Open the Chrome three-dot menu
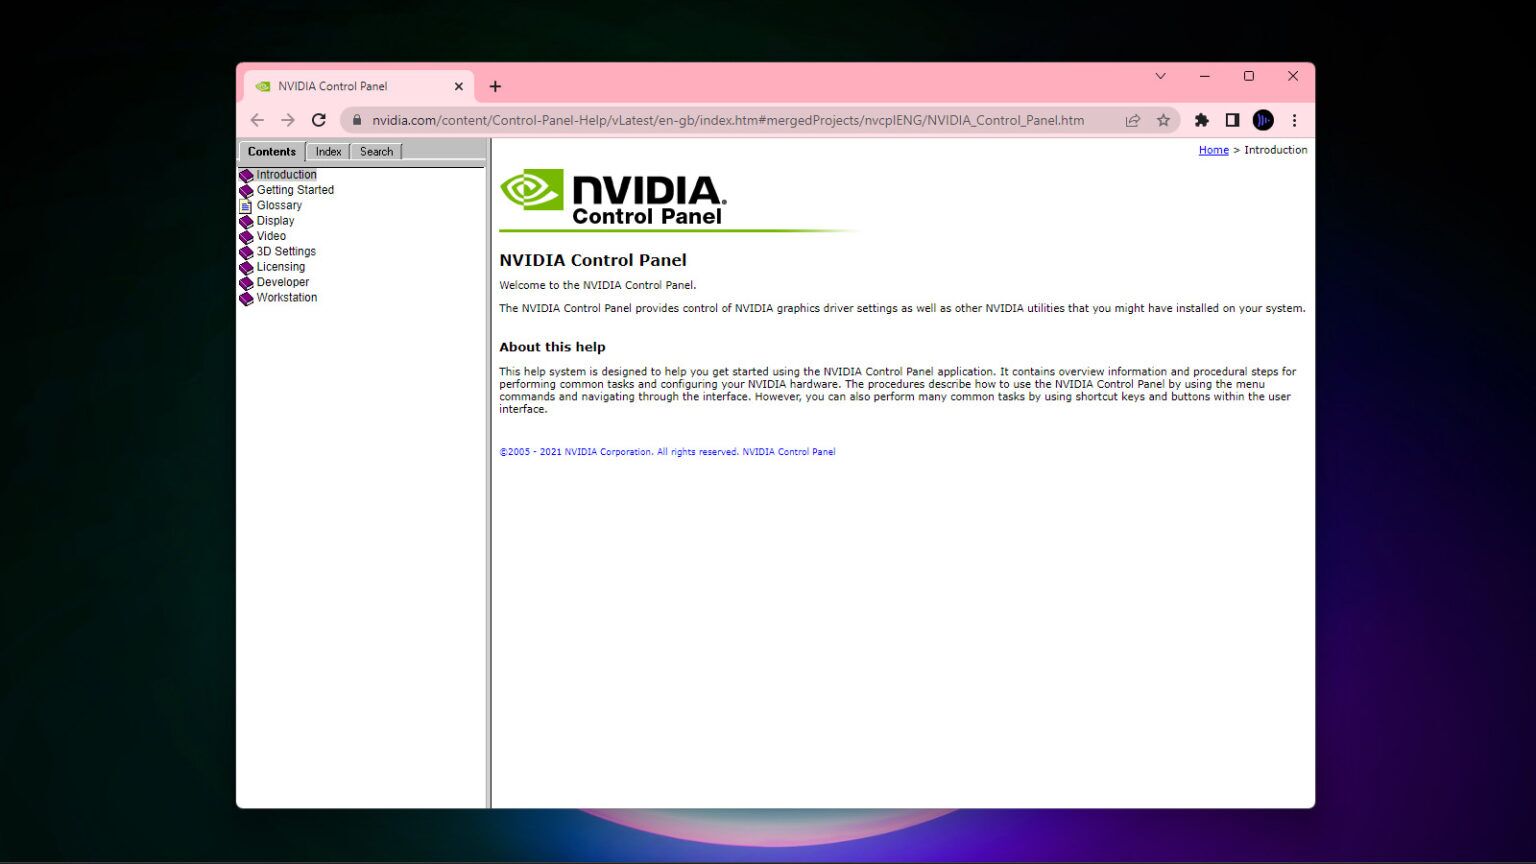The height and width of the screenshot is (864, 1536). click(x=1294, y=120)
